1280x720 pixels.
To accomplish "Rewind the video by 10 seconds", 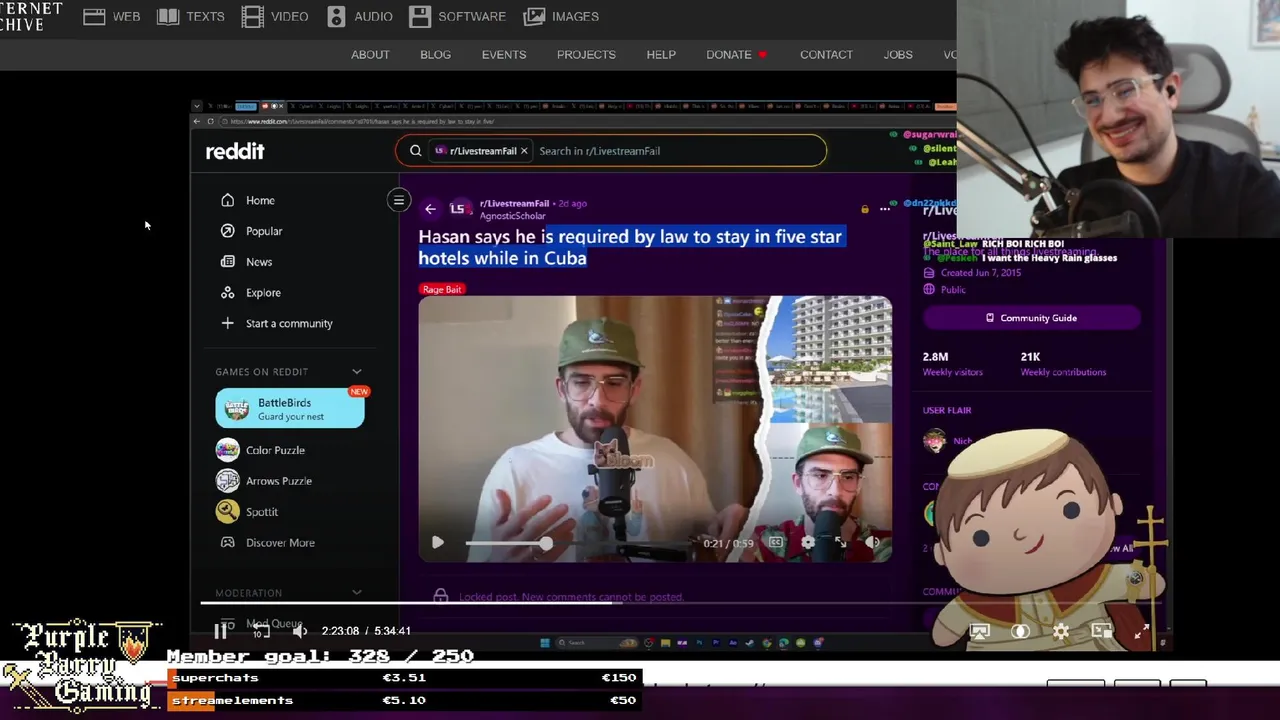I will (260, 631).
